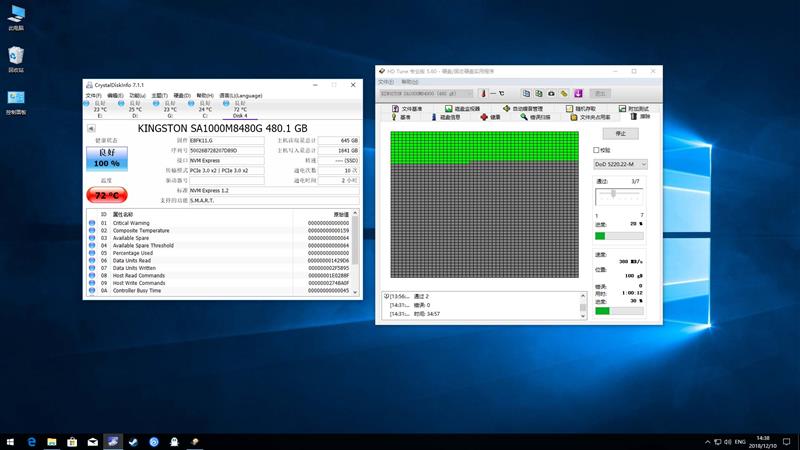Open CrystalDiskInfo File (F) menu
The height and width of the screenshot is (450, 800).
pos(93,95)
